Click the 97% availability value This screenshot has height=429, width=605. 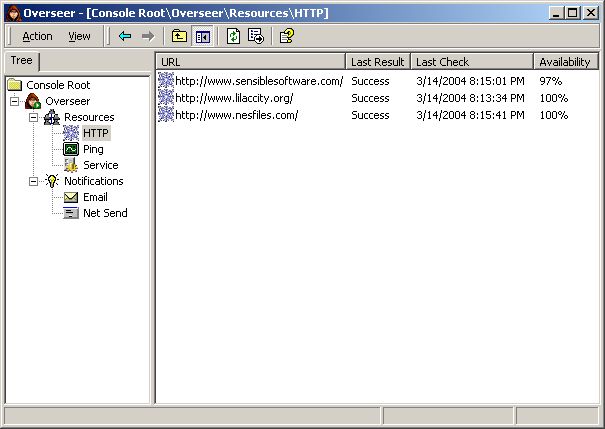click(x=550, y=81)
